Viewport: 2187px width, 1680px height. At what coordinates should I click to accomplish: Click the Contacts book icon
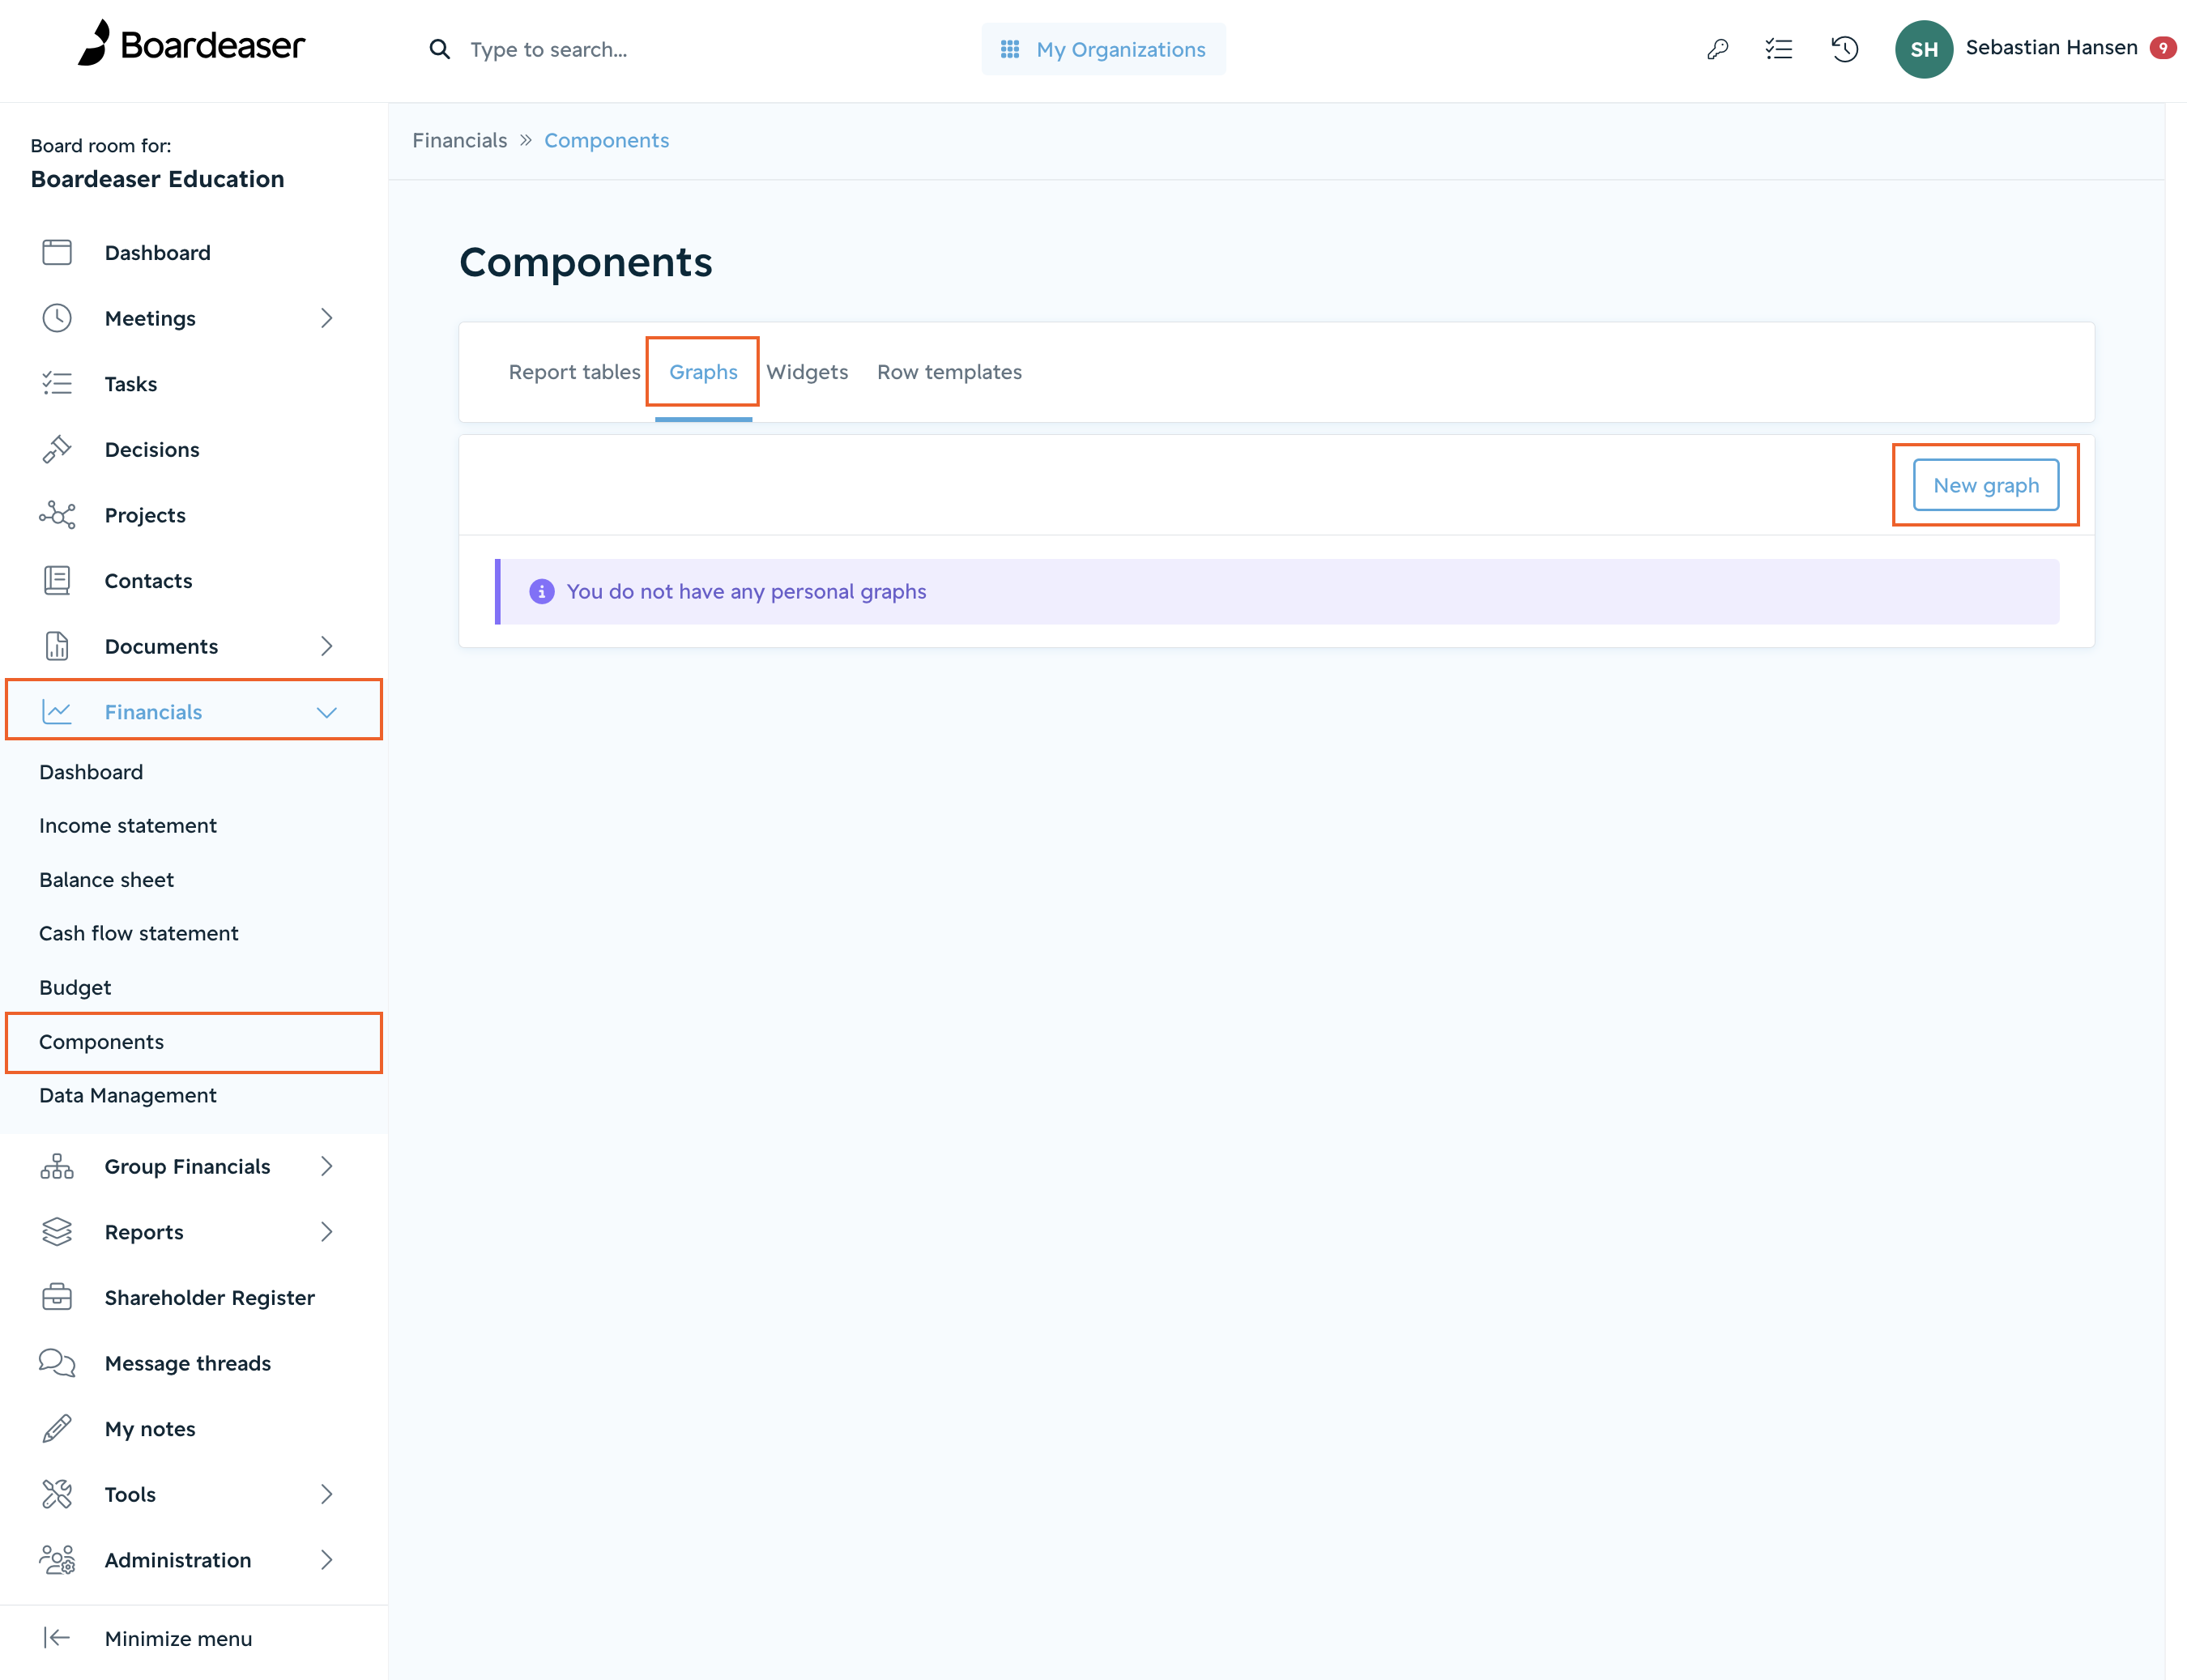click(57, 580)
